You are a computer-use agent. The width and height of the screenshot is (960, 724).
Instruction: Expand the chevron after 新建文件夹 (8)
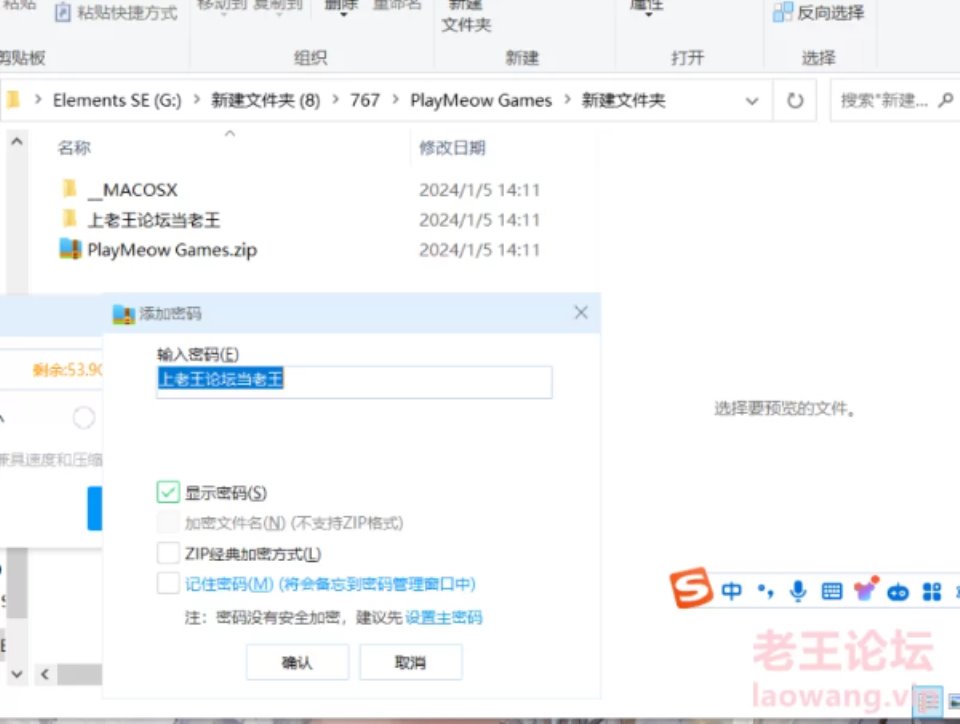point(336,99)
